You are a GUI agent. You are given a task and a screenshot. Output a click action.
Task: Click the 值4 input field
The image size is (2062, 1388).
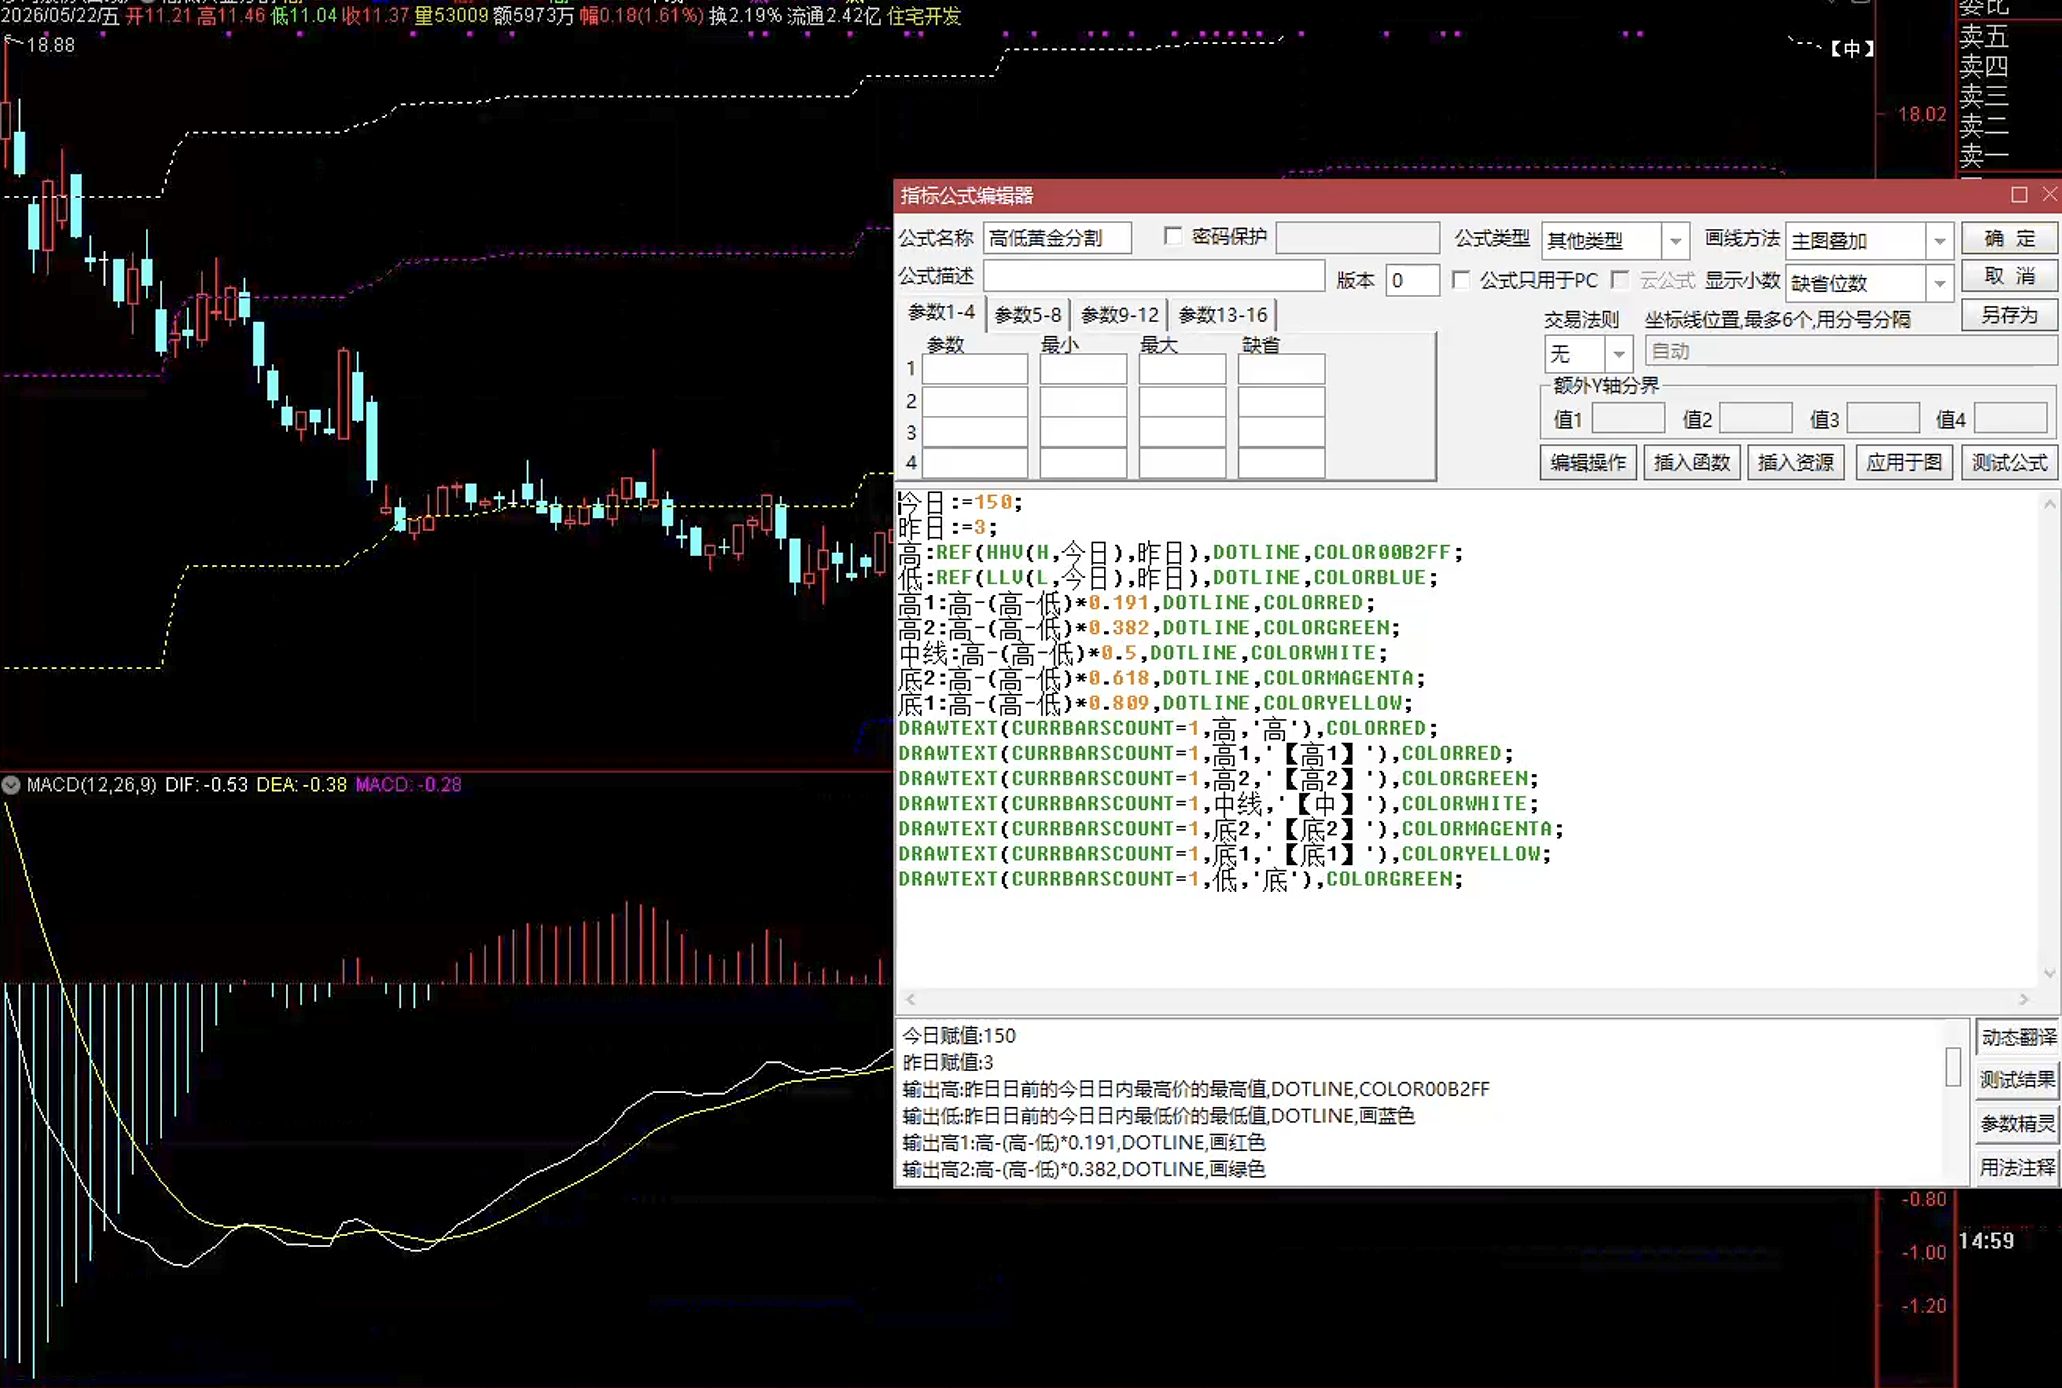(x=2011, y=419)
